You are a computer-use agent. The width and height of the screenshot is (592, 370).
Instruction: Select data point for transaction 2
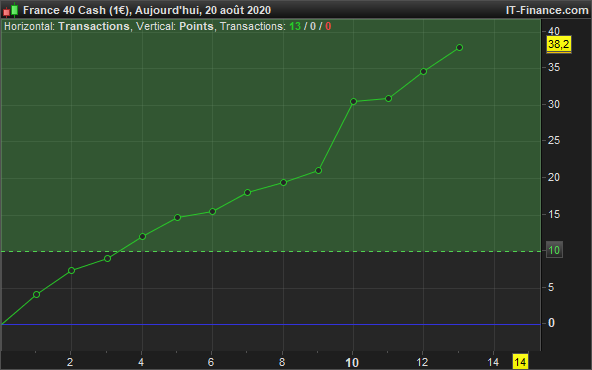[71, 270]
